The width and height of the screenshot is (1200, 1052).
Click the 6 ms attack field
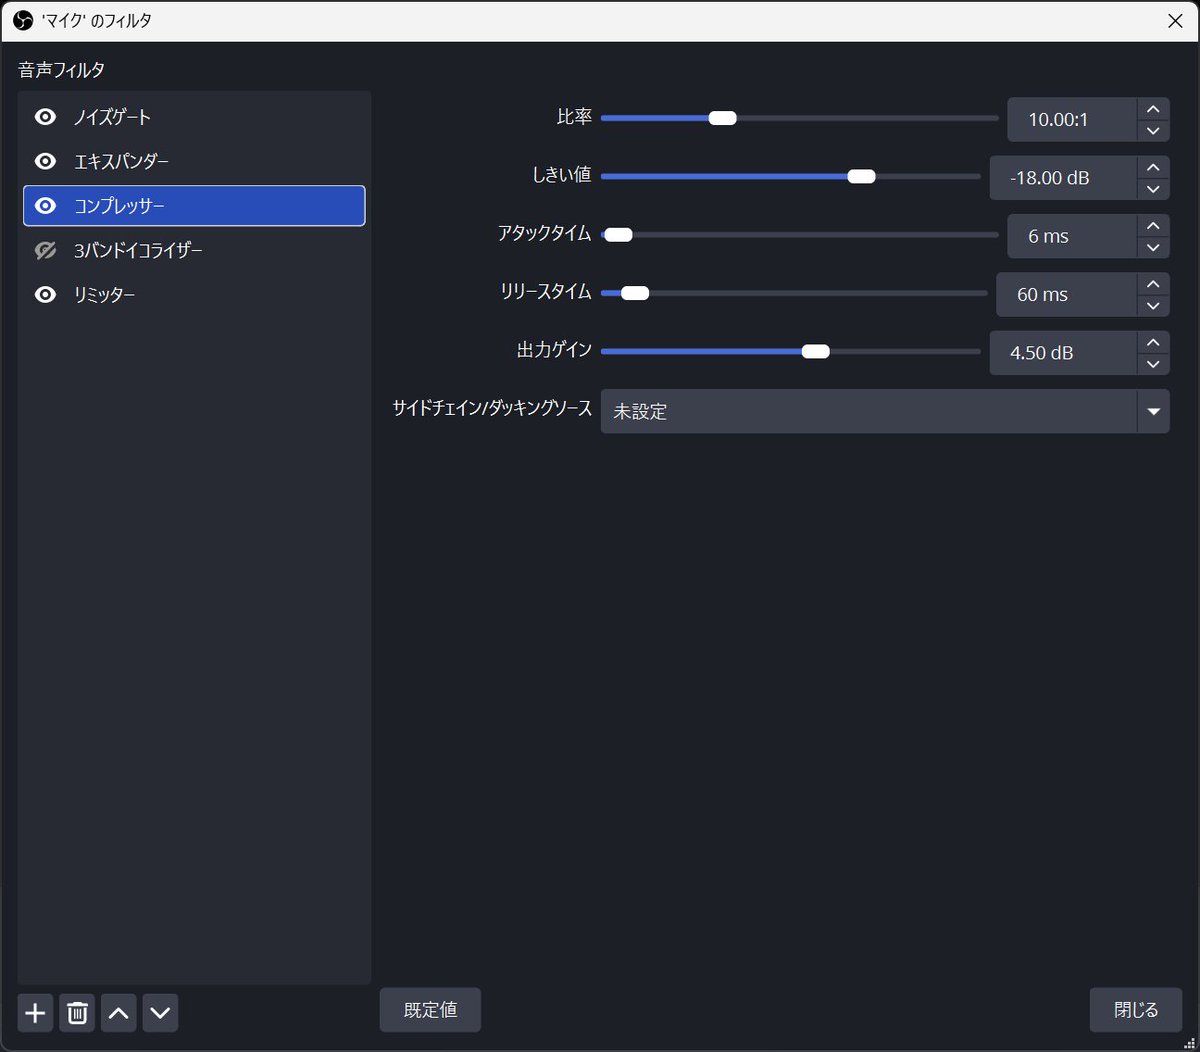coord(1072,236)
